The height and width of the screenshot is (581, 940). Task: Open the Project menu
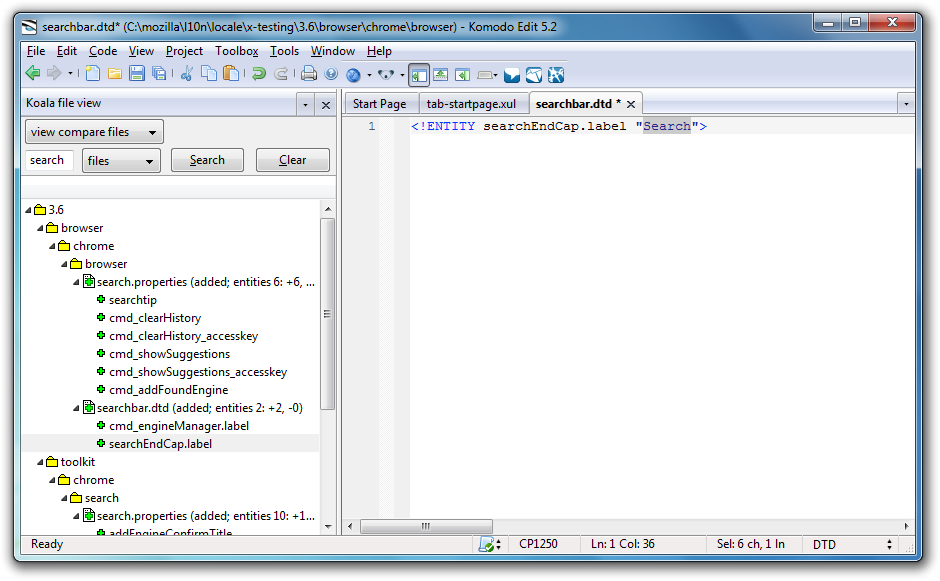[184, 51]
